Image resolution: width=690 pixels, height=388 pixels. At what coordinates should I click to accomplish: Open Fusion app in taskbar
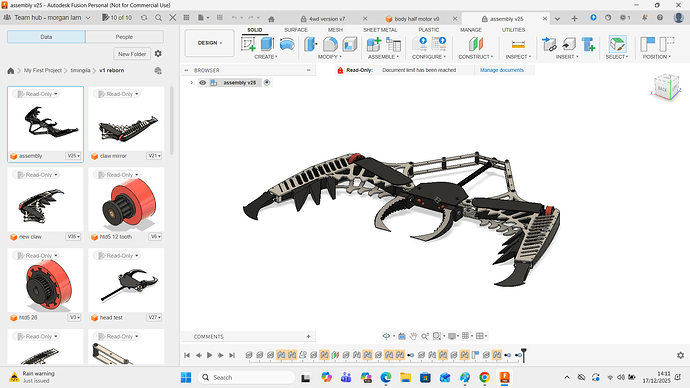pyautogui.click(x=504, y=377)
